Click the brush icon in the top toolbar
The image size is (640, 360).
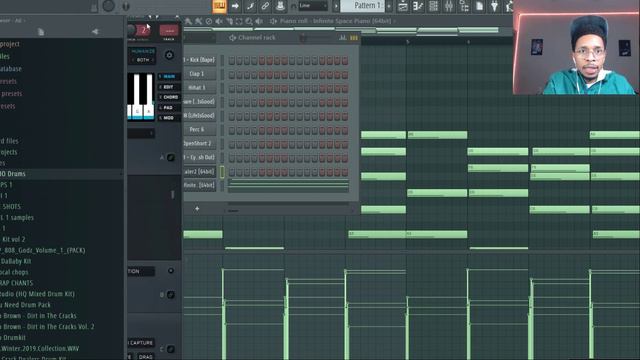(250, 6)
